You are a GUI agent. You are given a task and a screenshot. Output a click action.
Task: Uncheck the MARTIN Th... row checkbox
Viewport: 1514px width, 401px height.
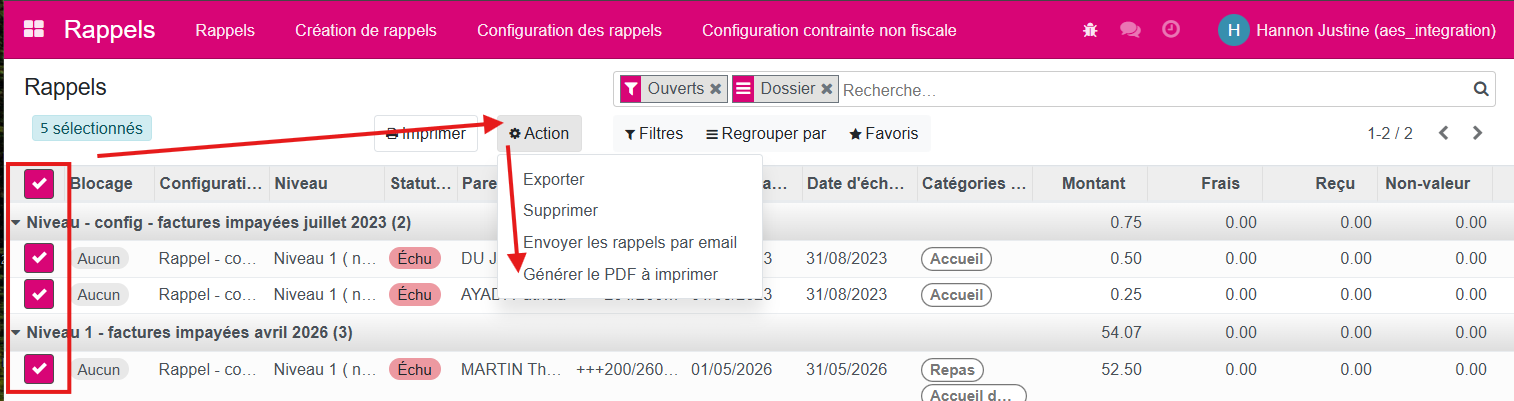click(x=39, y=369)
